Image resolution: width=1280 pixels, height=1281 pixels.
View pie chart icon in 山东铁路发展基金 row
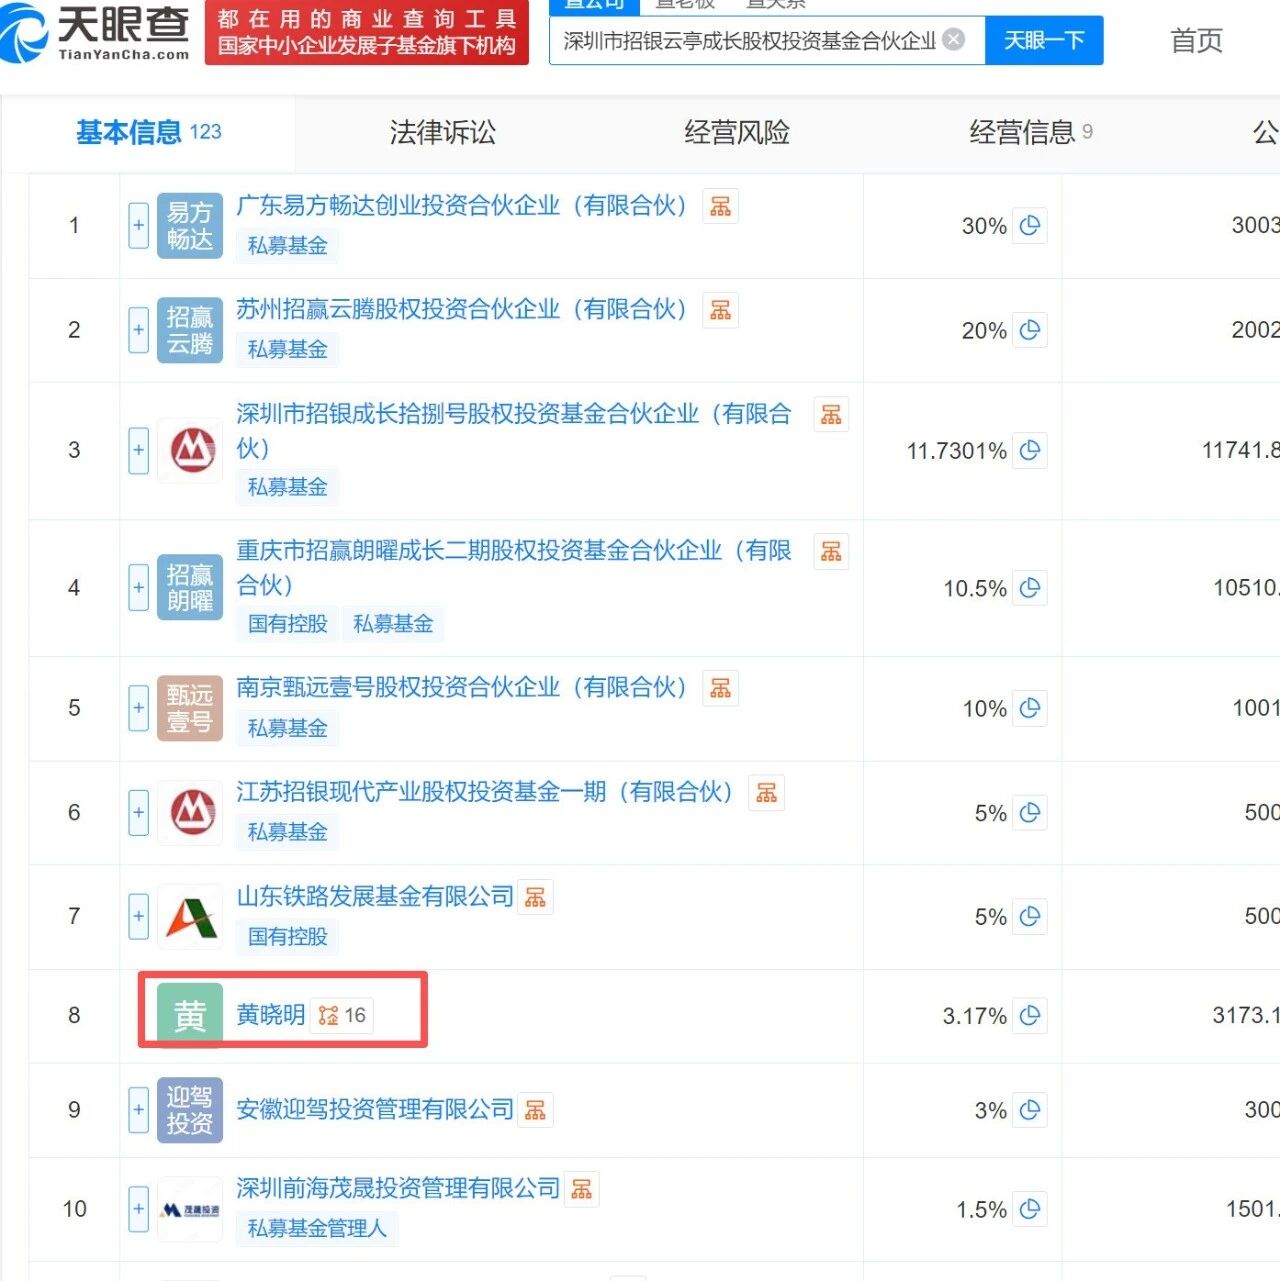(1030, 917)
